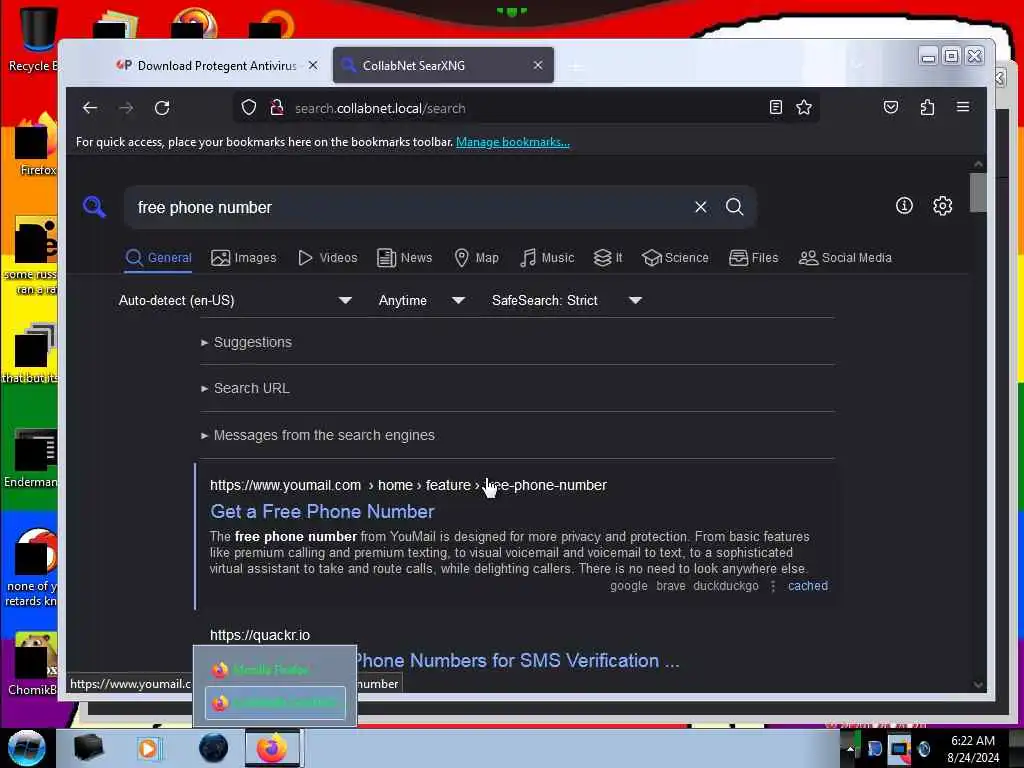The height and width of the screenshot is (768, 1024).
Task: Click the page vertical scrollbar thumb
Action: click(x=978, y=192)
